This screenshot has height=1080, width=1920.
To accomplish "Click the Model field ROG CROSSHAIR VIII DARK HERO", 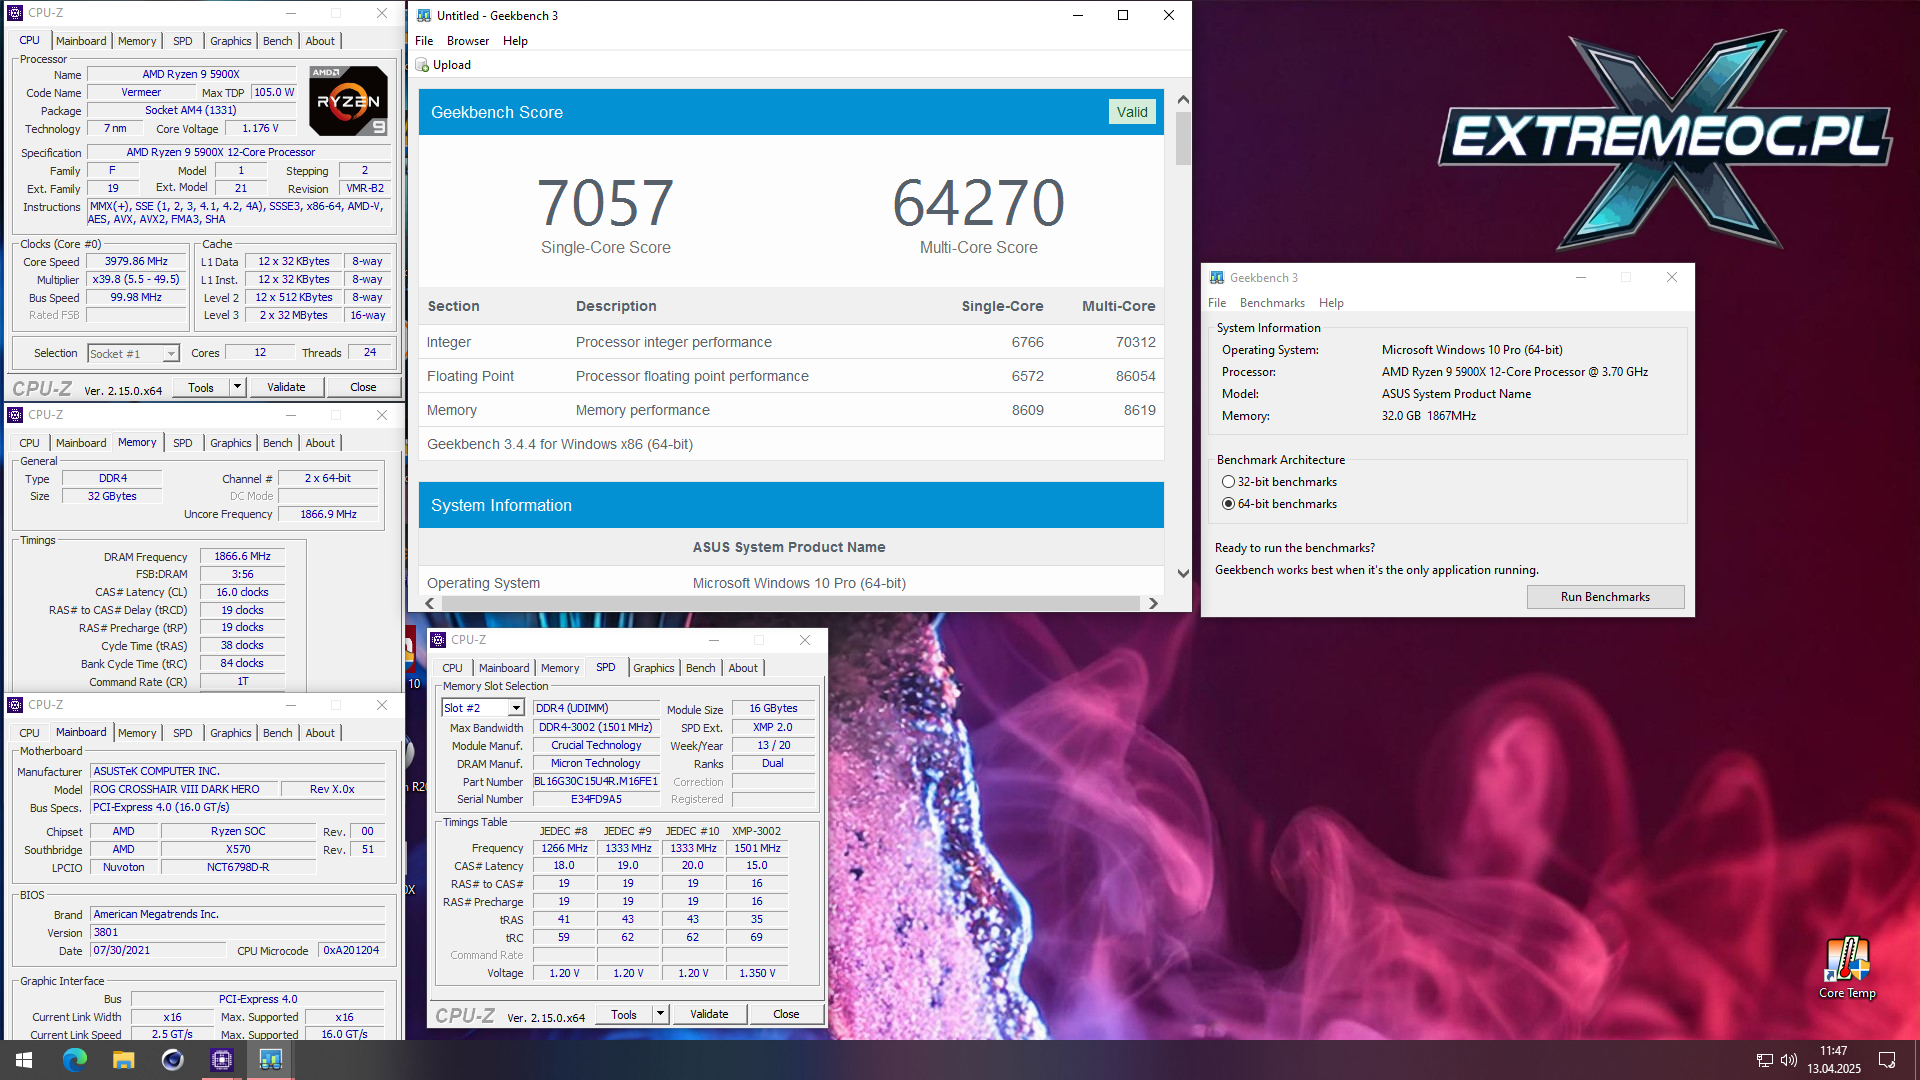I will pos(184,789).
